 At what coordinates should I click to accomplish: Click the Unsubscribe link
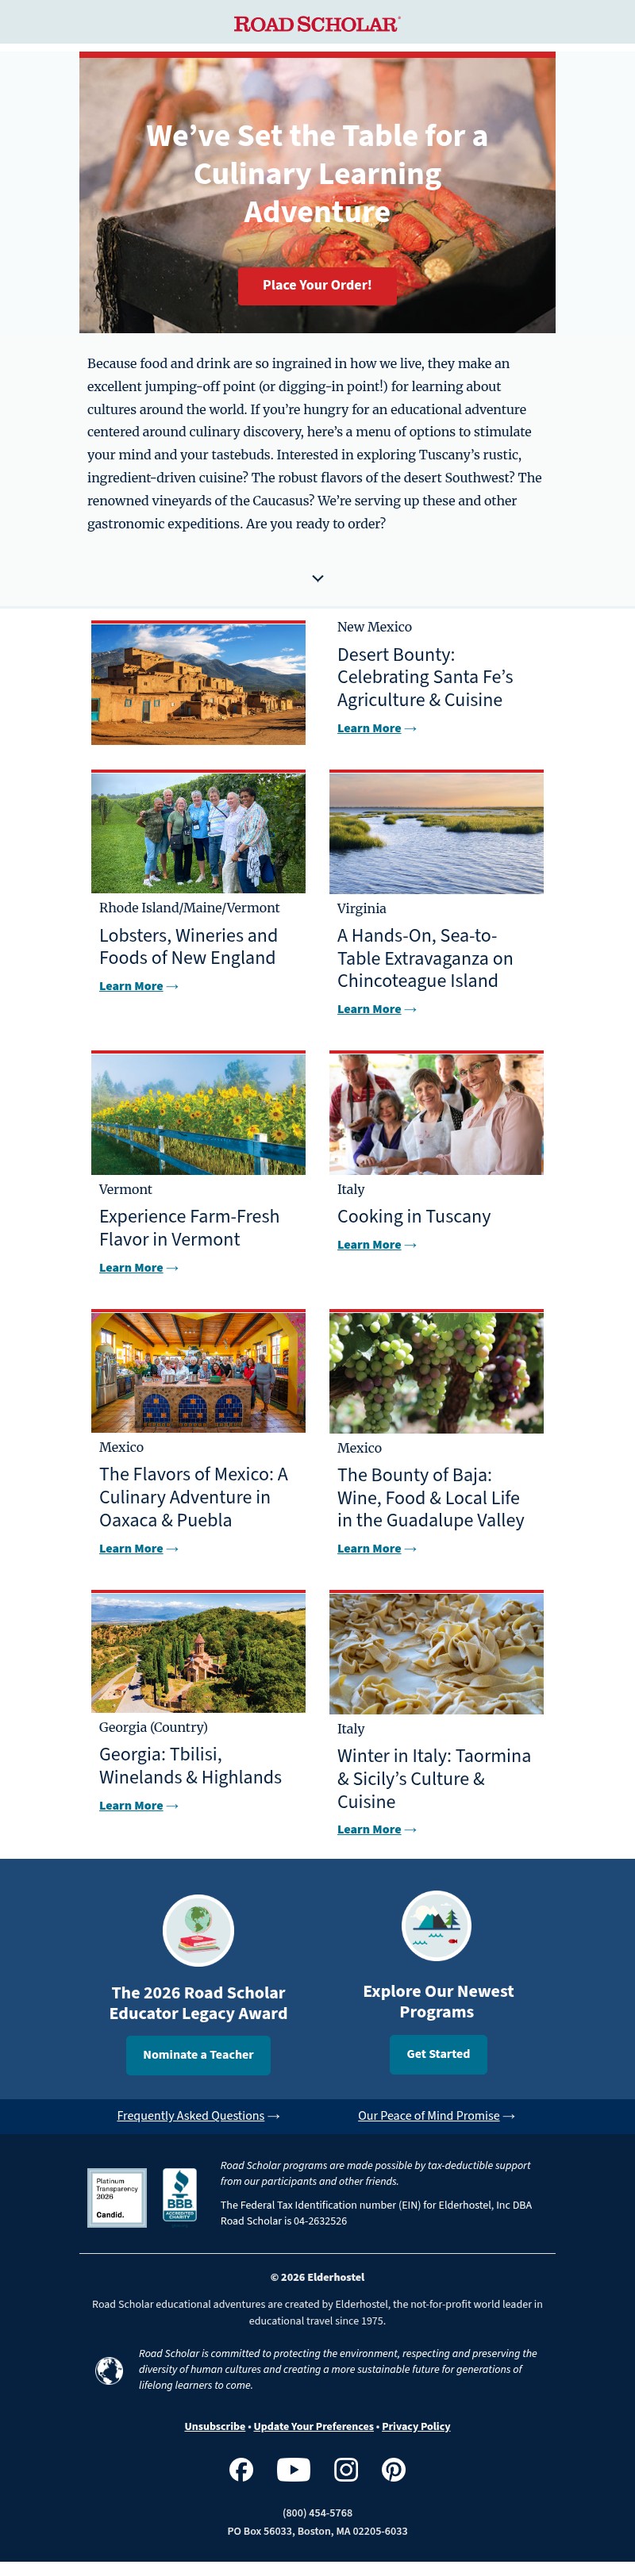tap(214, 2426)
